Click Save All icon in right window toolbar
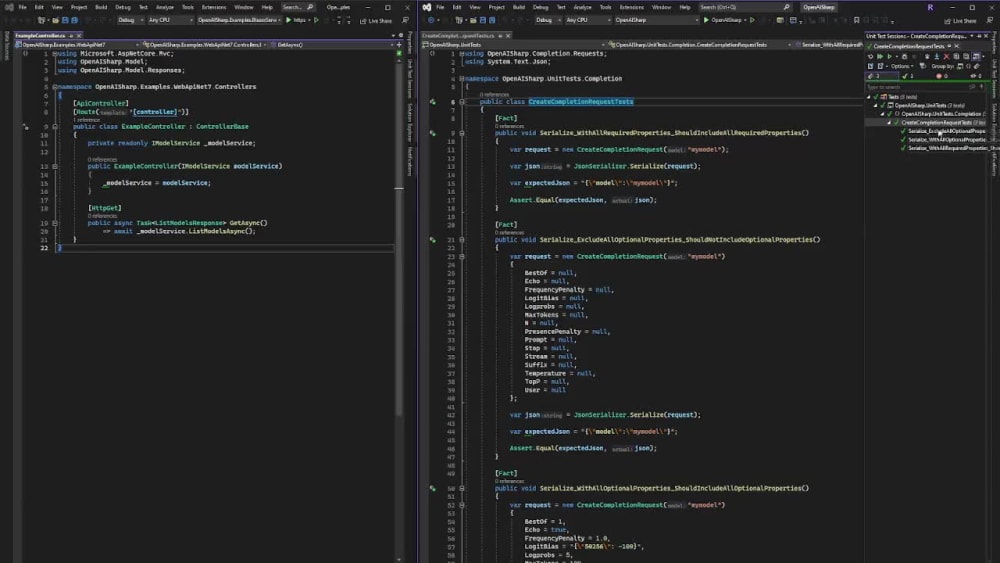The height and width of the screenshot is (563, 1000). coord(492,20)
